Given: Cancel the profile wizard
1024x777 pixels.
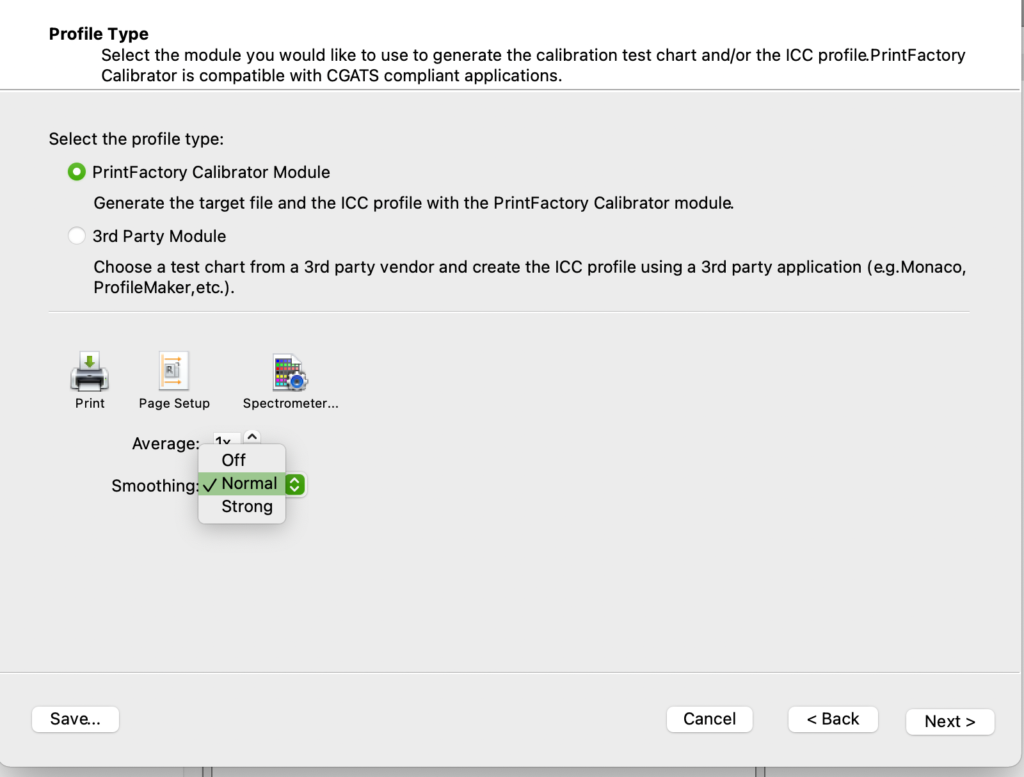Looking at the screenshot, I should pyautogui.click(x=709, y=719).
